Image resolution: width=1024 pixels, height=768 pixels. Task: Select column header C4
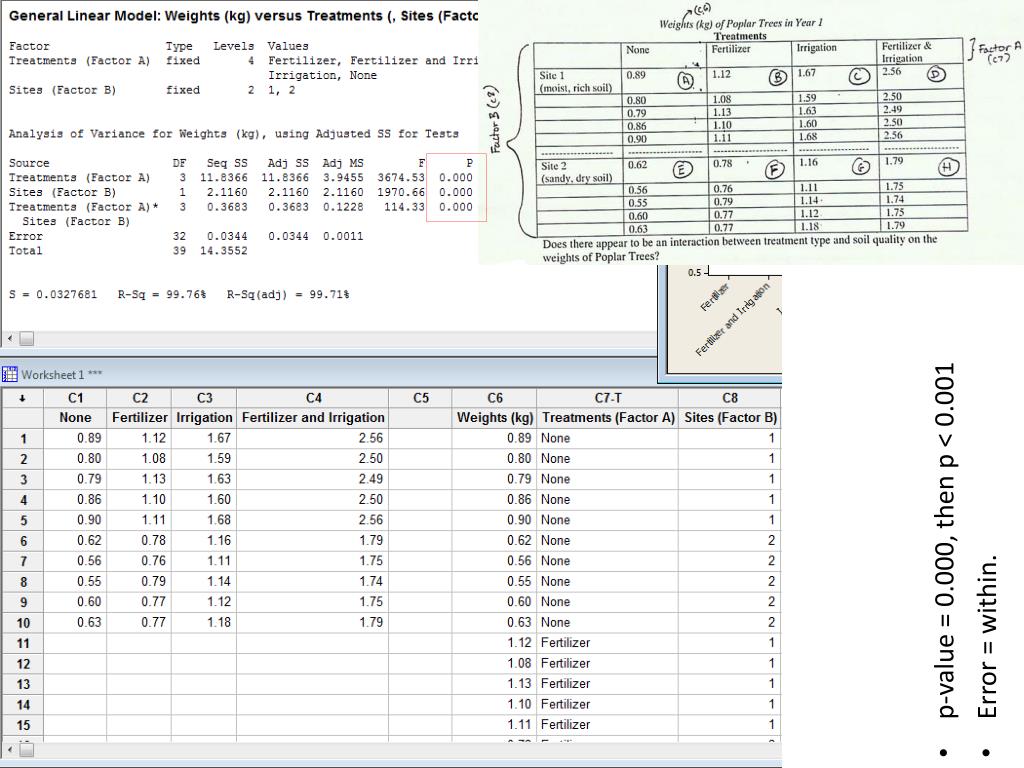coord(313,398)
